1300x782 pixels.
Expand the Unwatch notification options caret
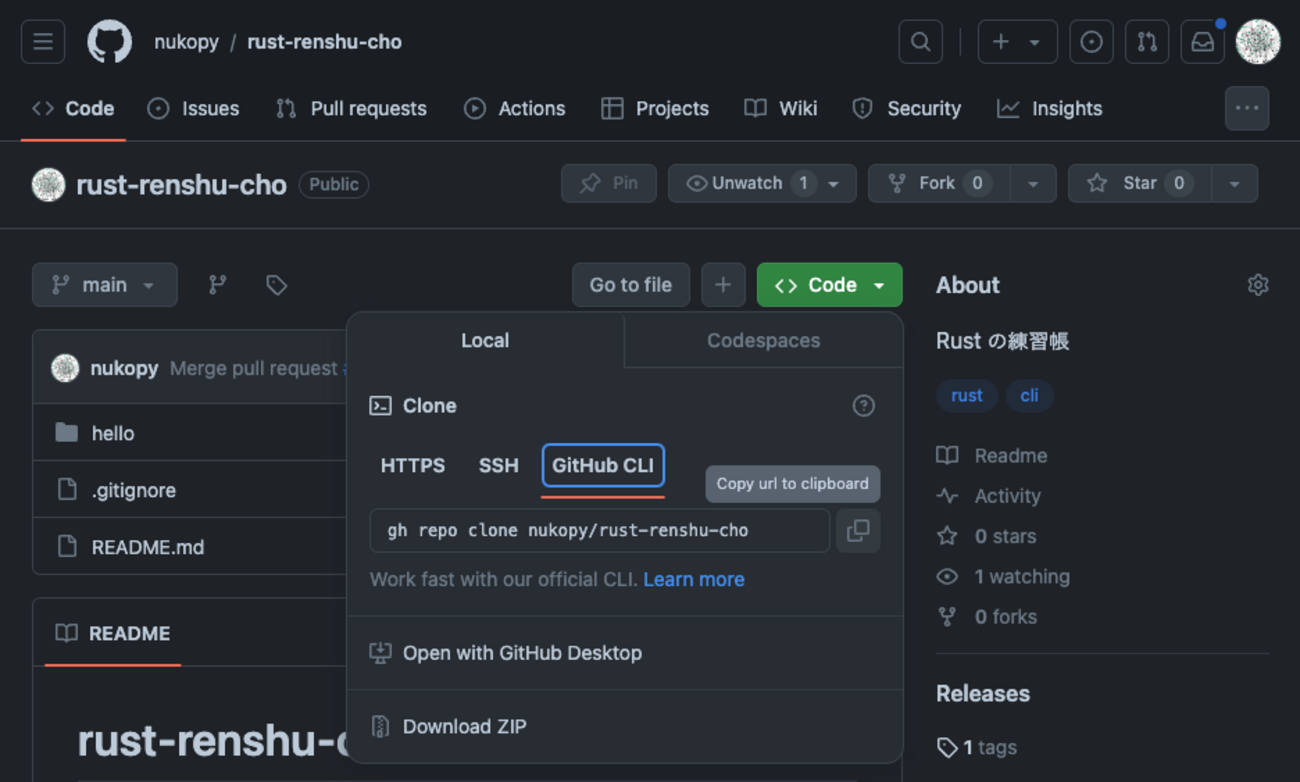click(x=834, y=183)
